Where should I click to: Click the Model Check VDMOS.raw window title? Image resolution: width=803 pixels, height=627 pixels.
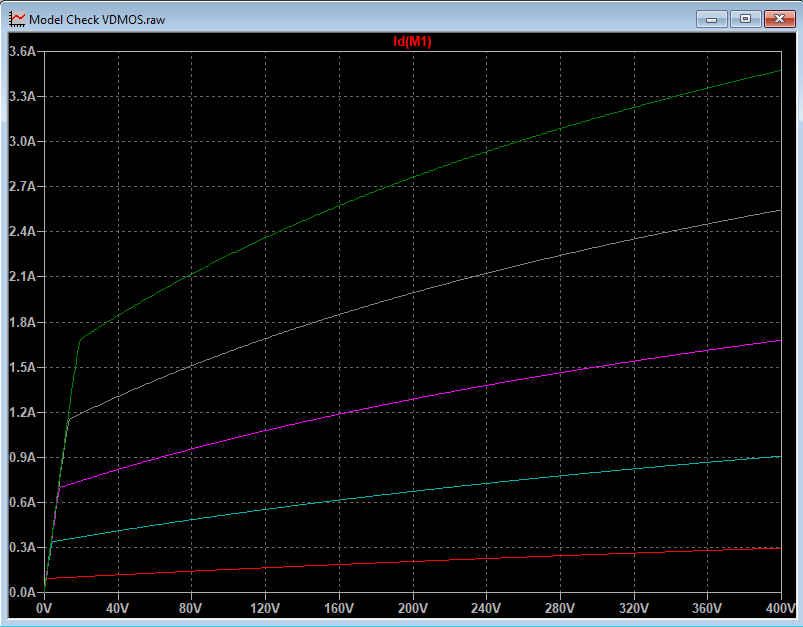[x=97, y=20]
